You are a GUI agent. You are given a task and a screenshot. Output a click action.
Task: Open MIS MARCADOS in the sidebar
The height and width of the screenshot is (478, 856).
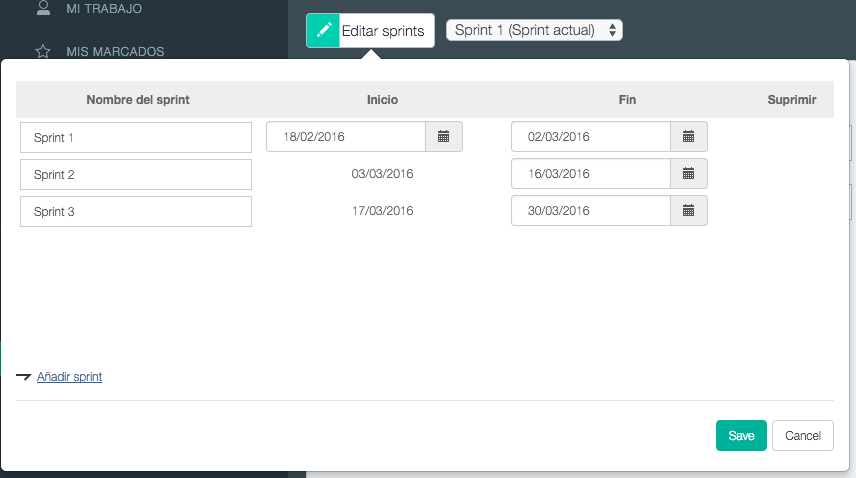coord(115,52)
